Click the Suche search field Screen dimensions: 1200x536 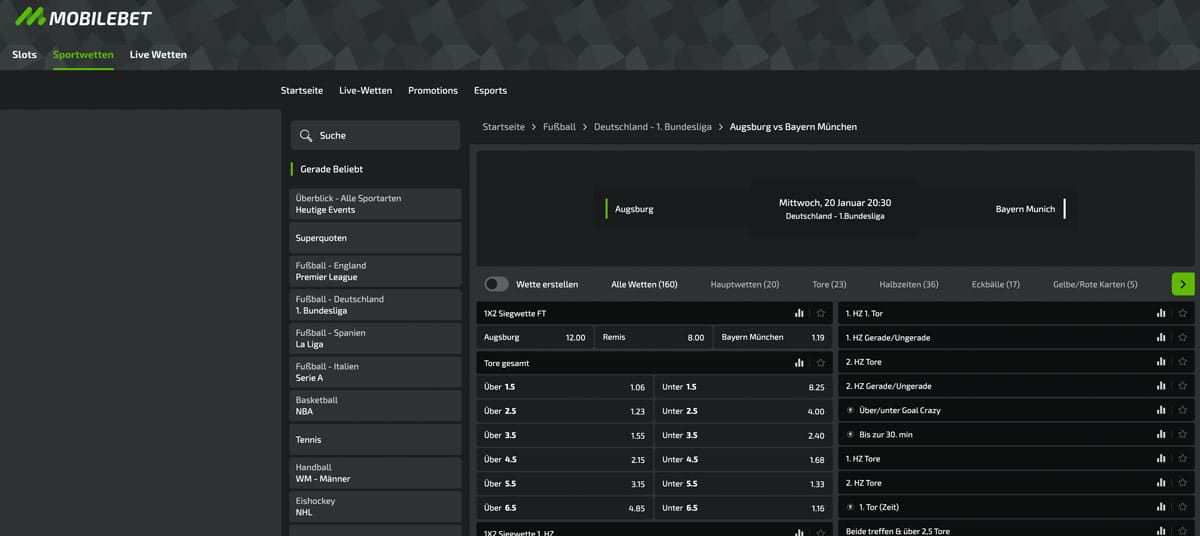coord(375,135)
